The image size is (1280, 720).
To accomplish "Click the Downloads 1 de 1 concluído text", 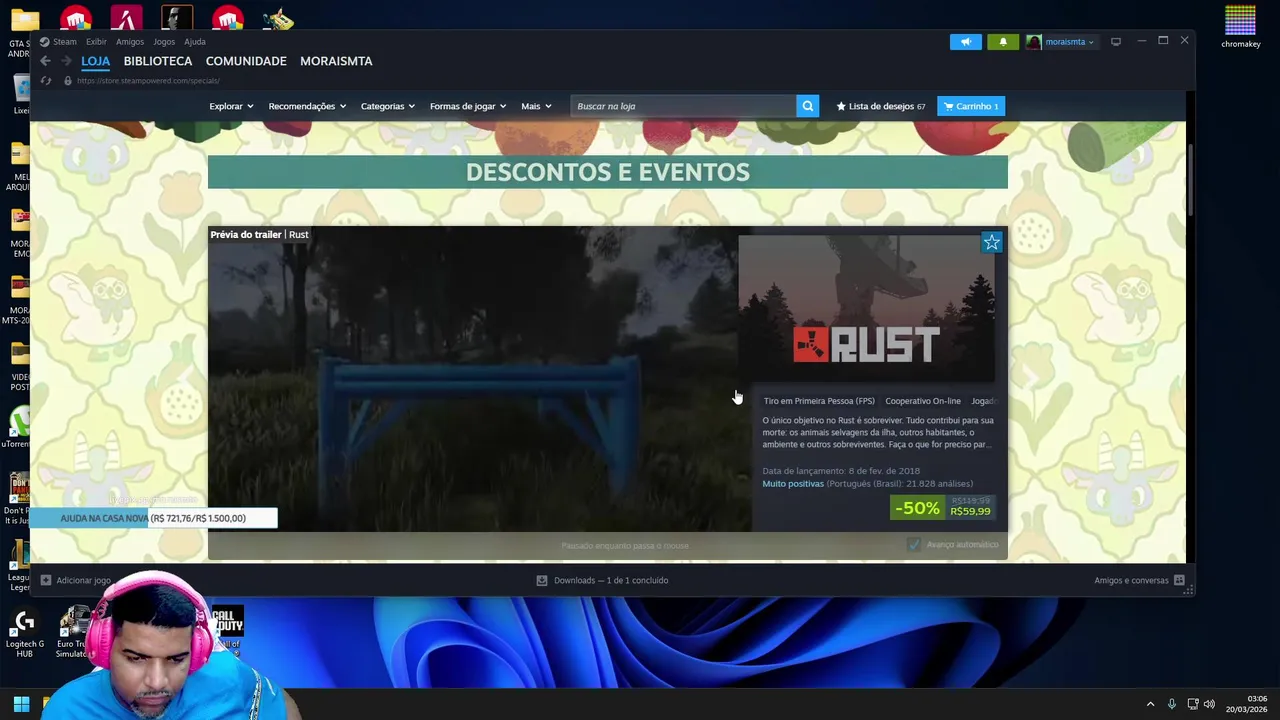I will [x=611, y=580].
